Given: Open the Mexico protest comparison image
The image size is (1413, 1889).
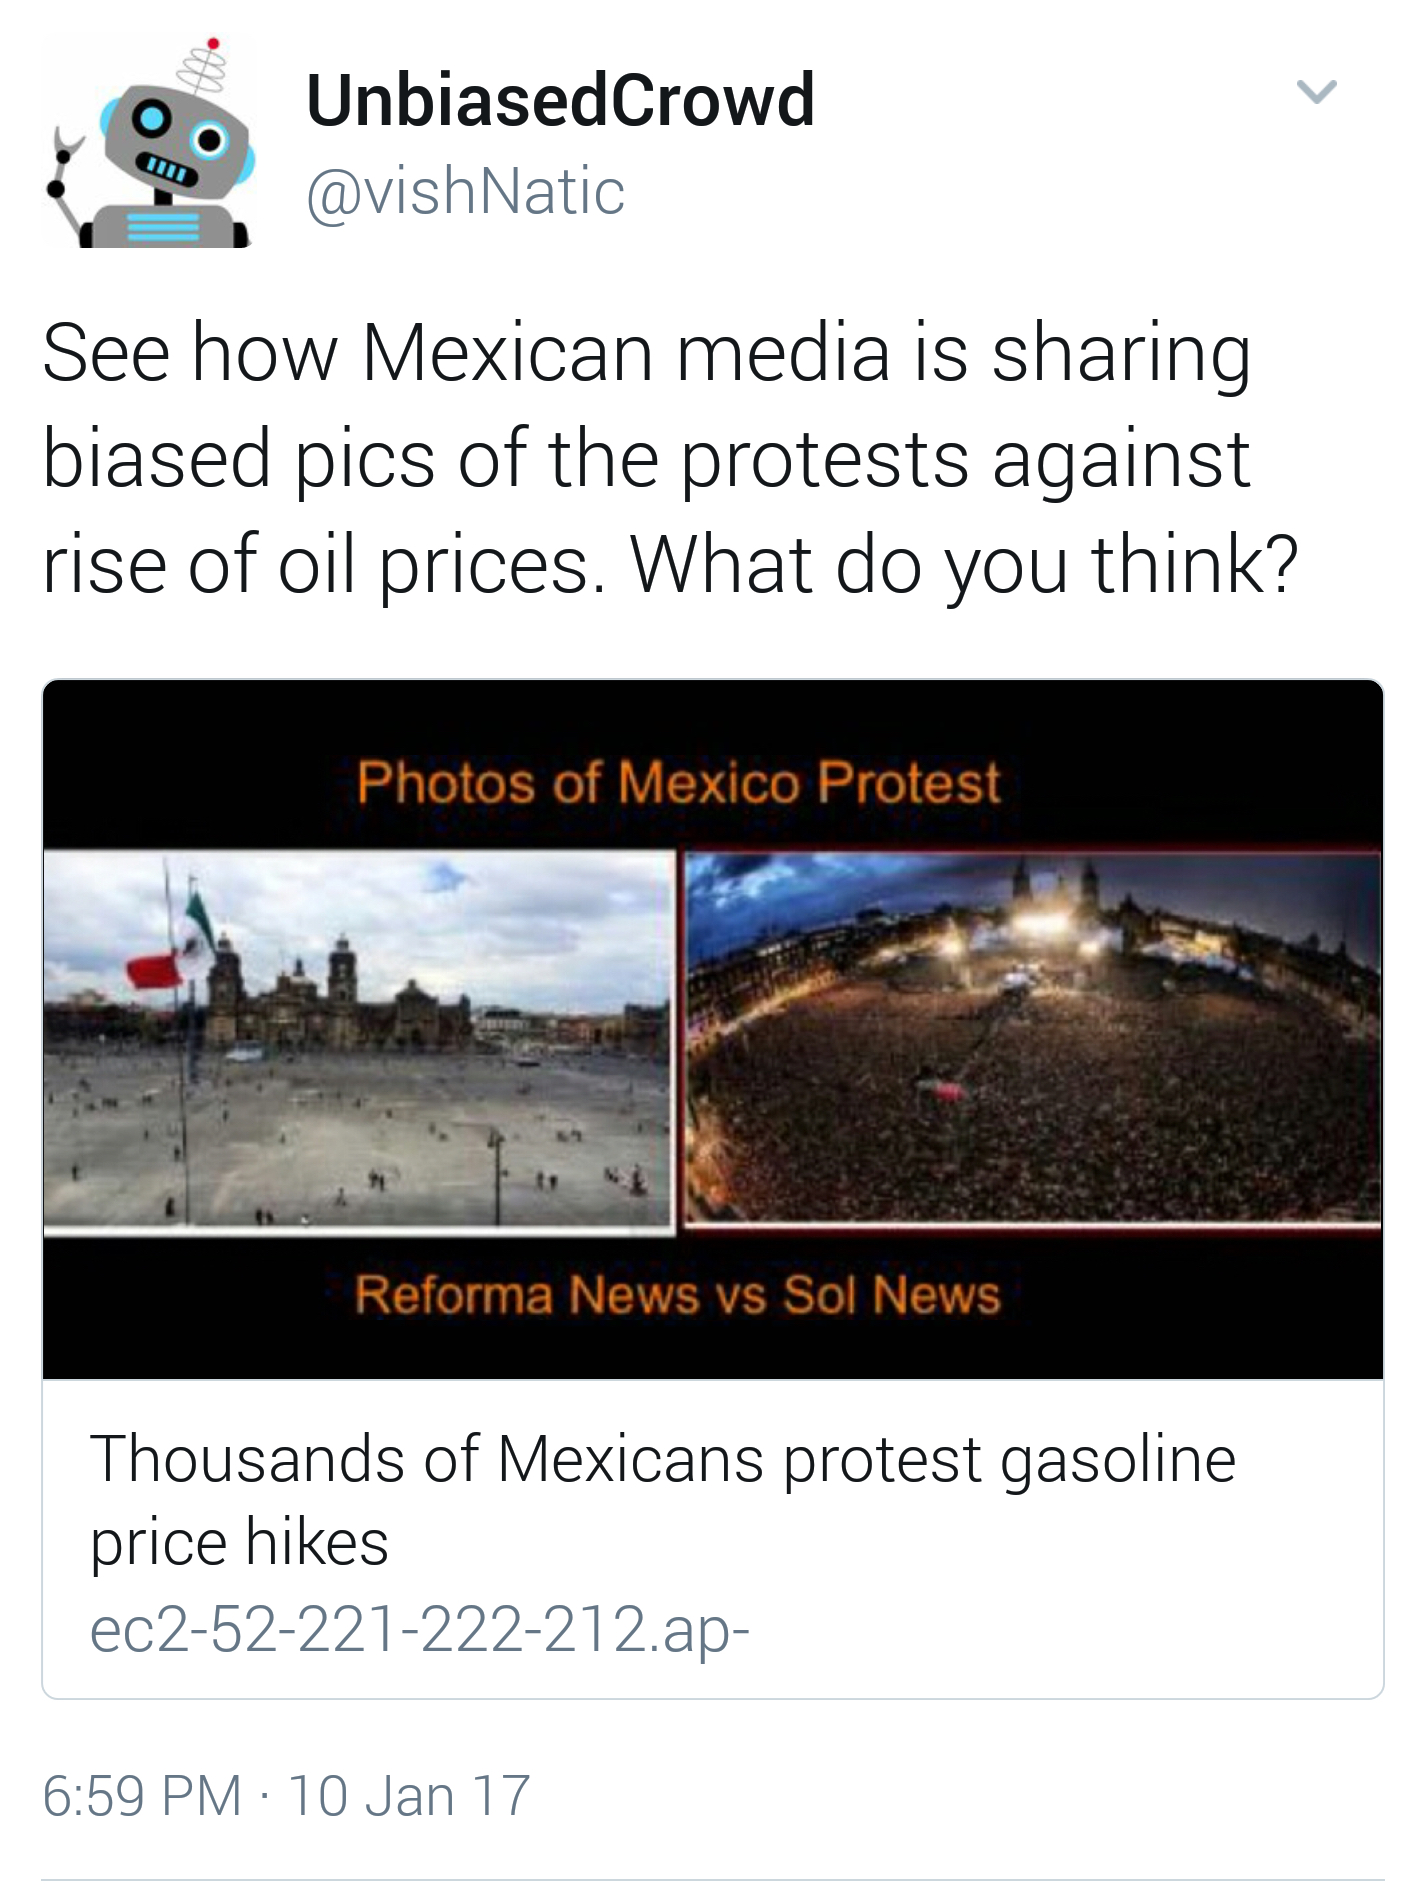Looking at the screenshot, I should click(x=713, y=1029).
